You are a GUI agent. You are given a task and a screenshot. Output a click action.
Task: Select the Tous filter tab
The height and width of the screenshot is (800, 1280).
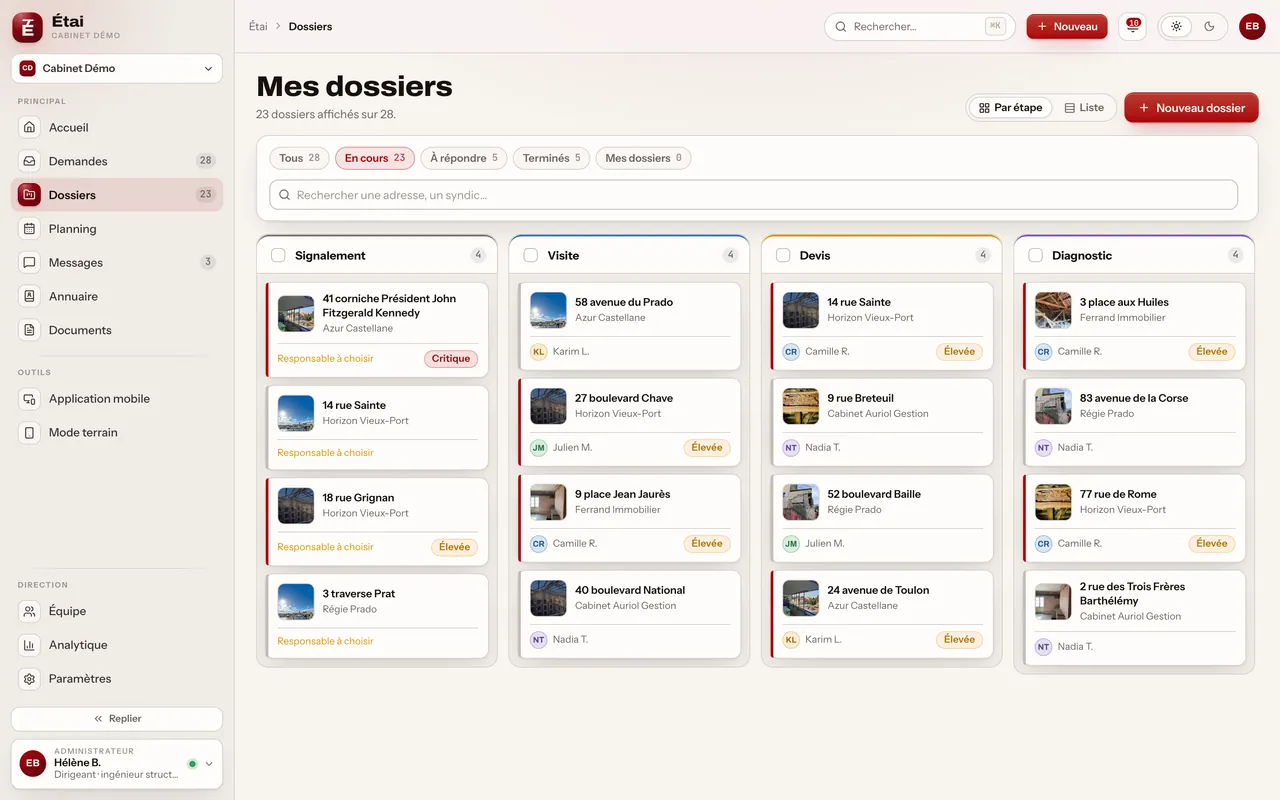[x=299, y=158]
